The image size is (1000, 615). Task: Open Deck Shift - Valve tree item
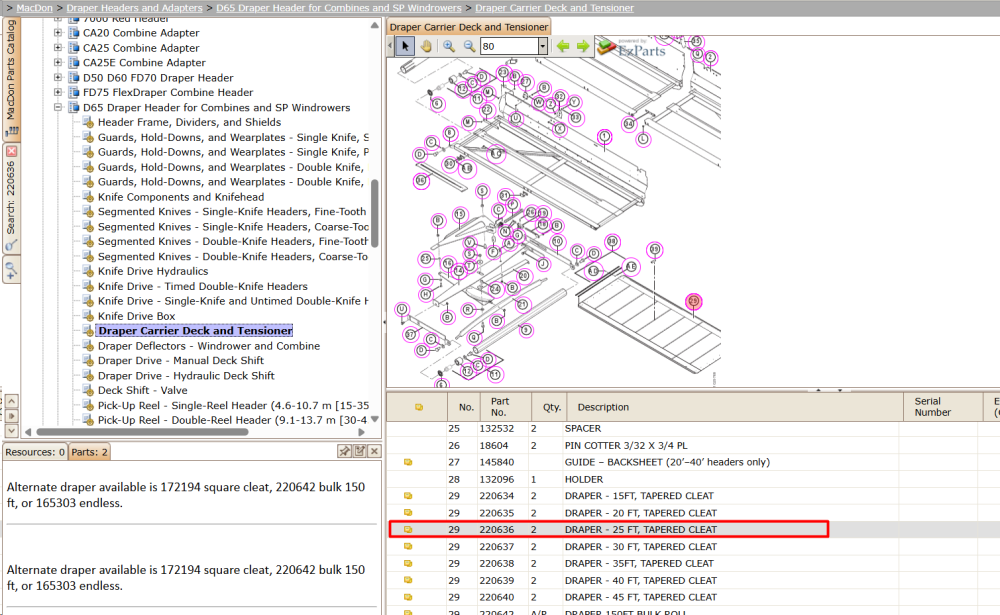tap(143, 390)
